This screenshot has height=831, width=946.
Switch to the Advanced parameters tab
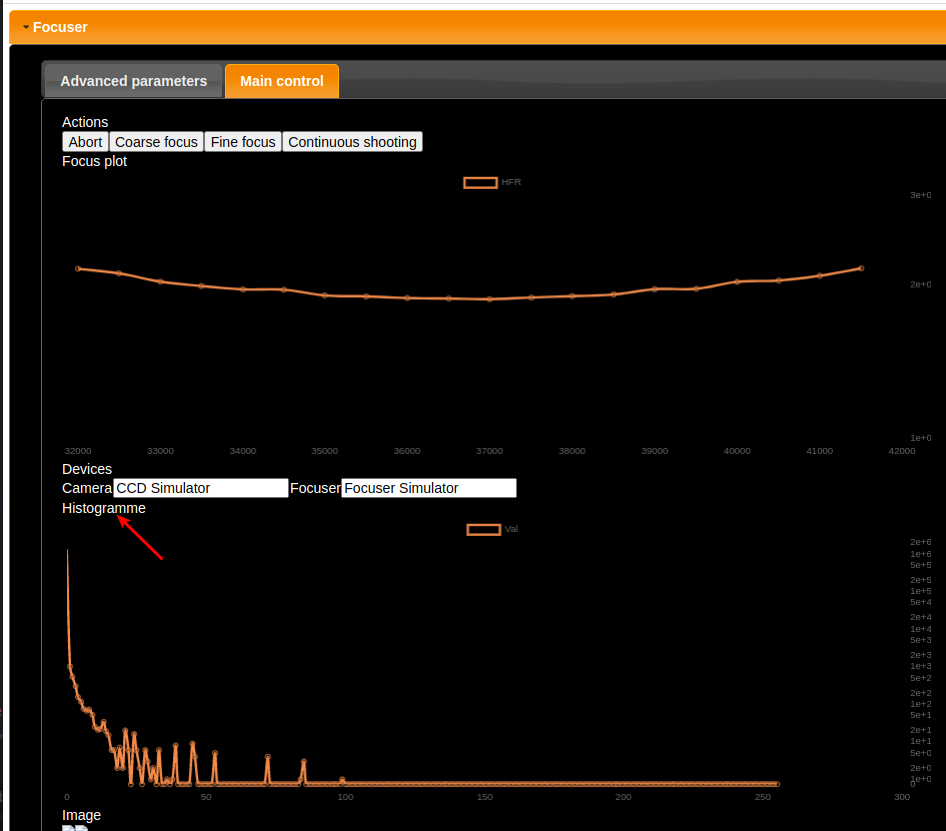pyautogui.click(x=133, y=81)
